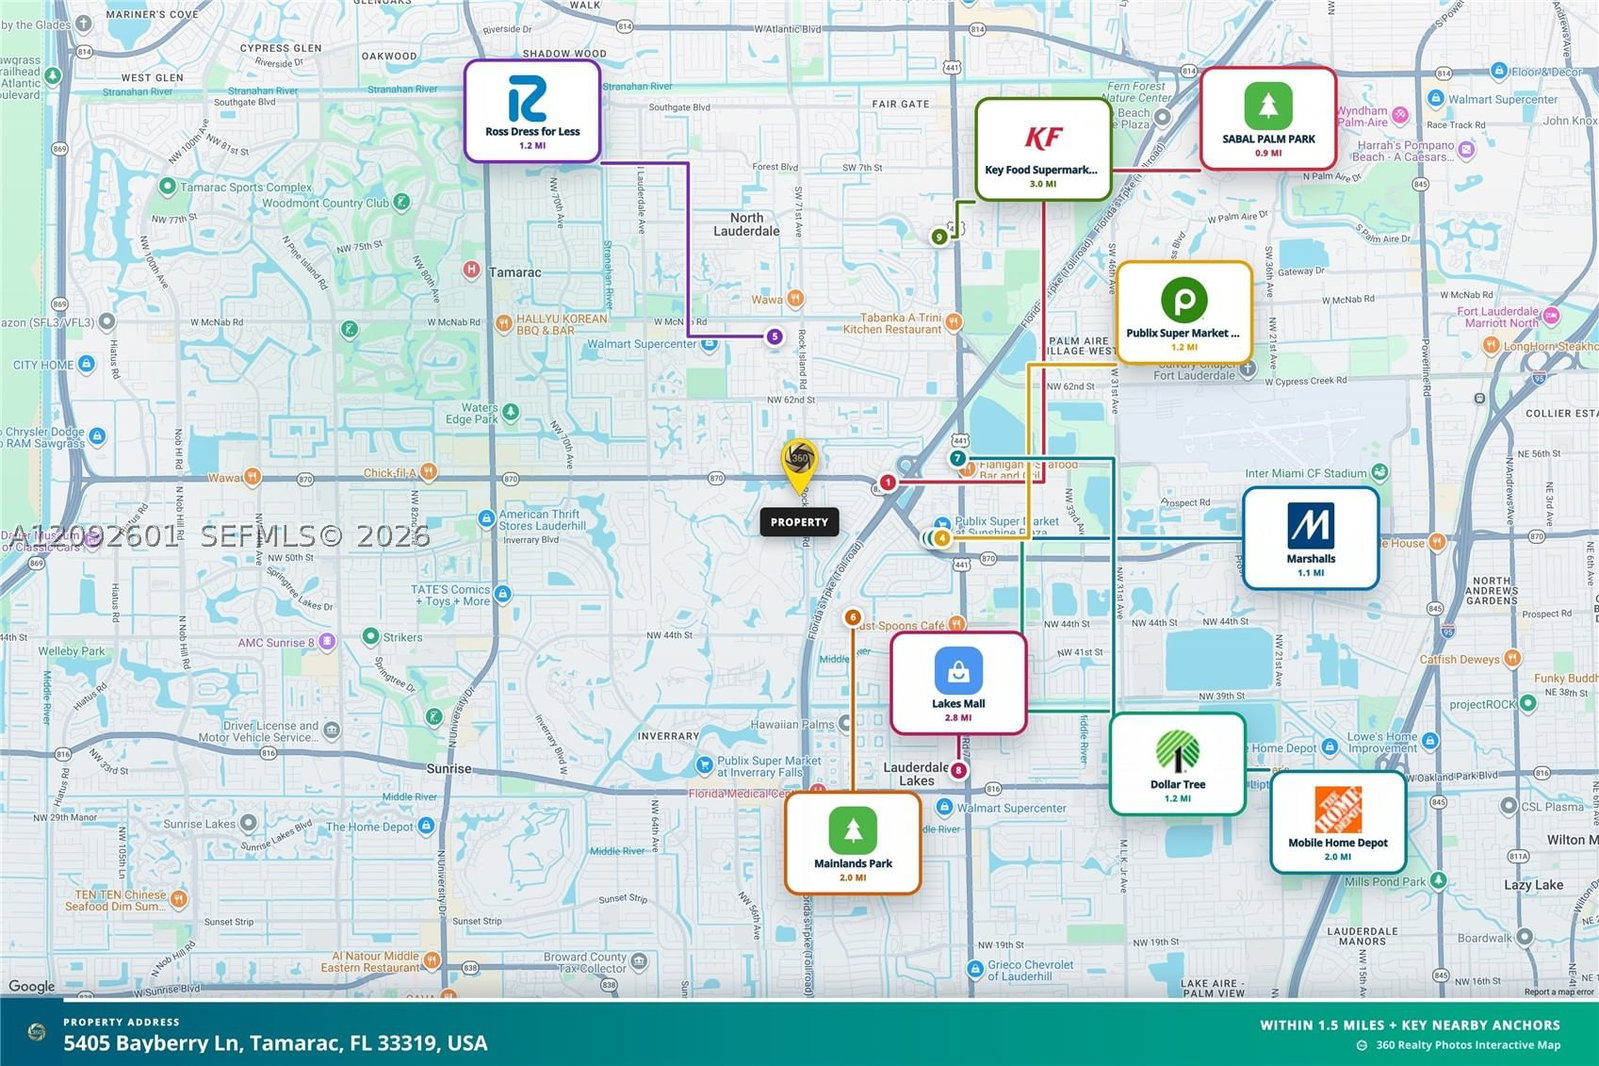
Task: Click the Lauderdale Lakes city label
Action: 916,774
